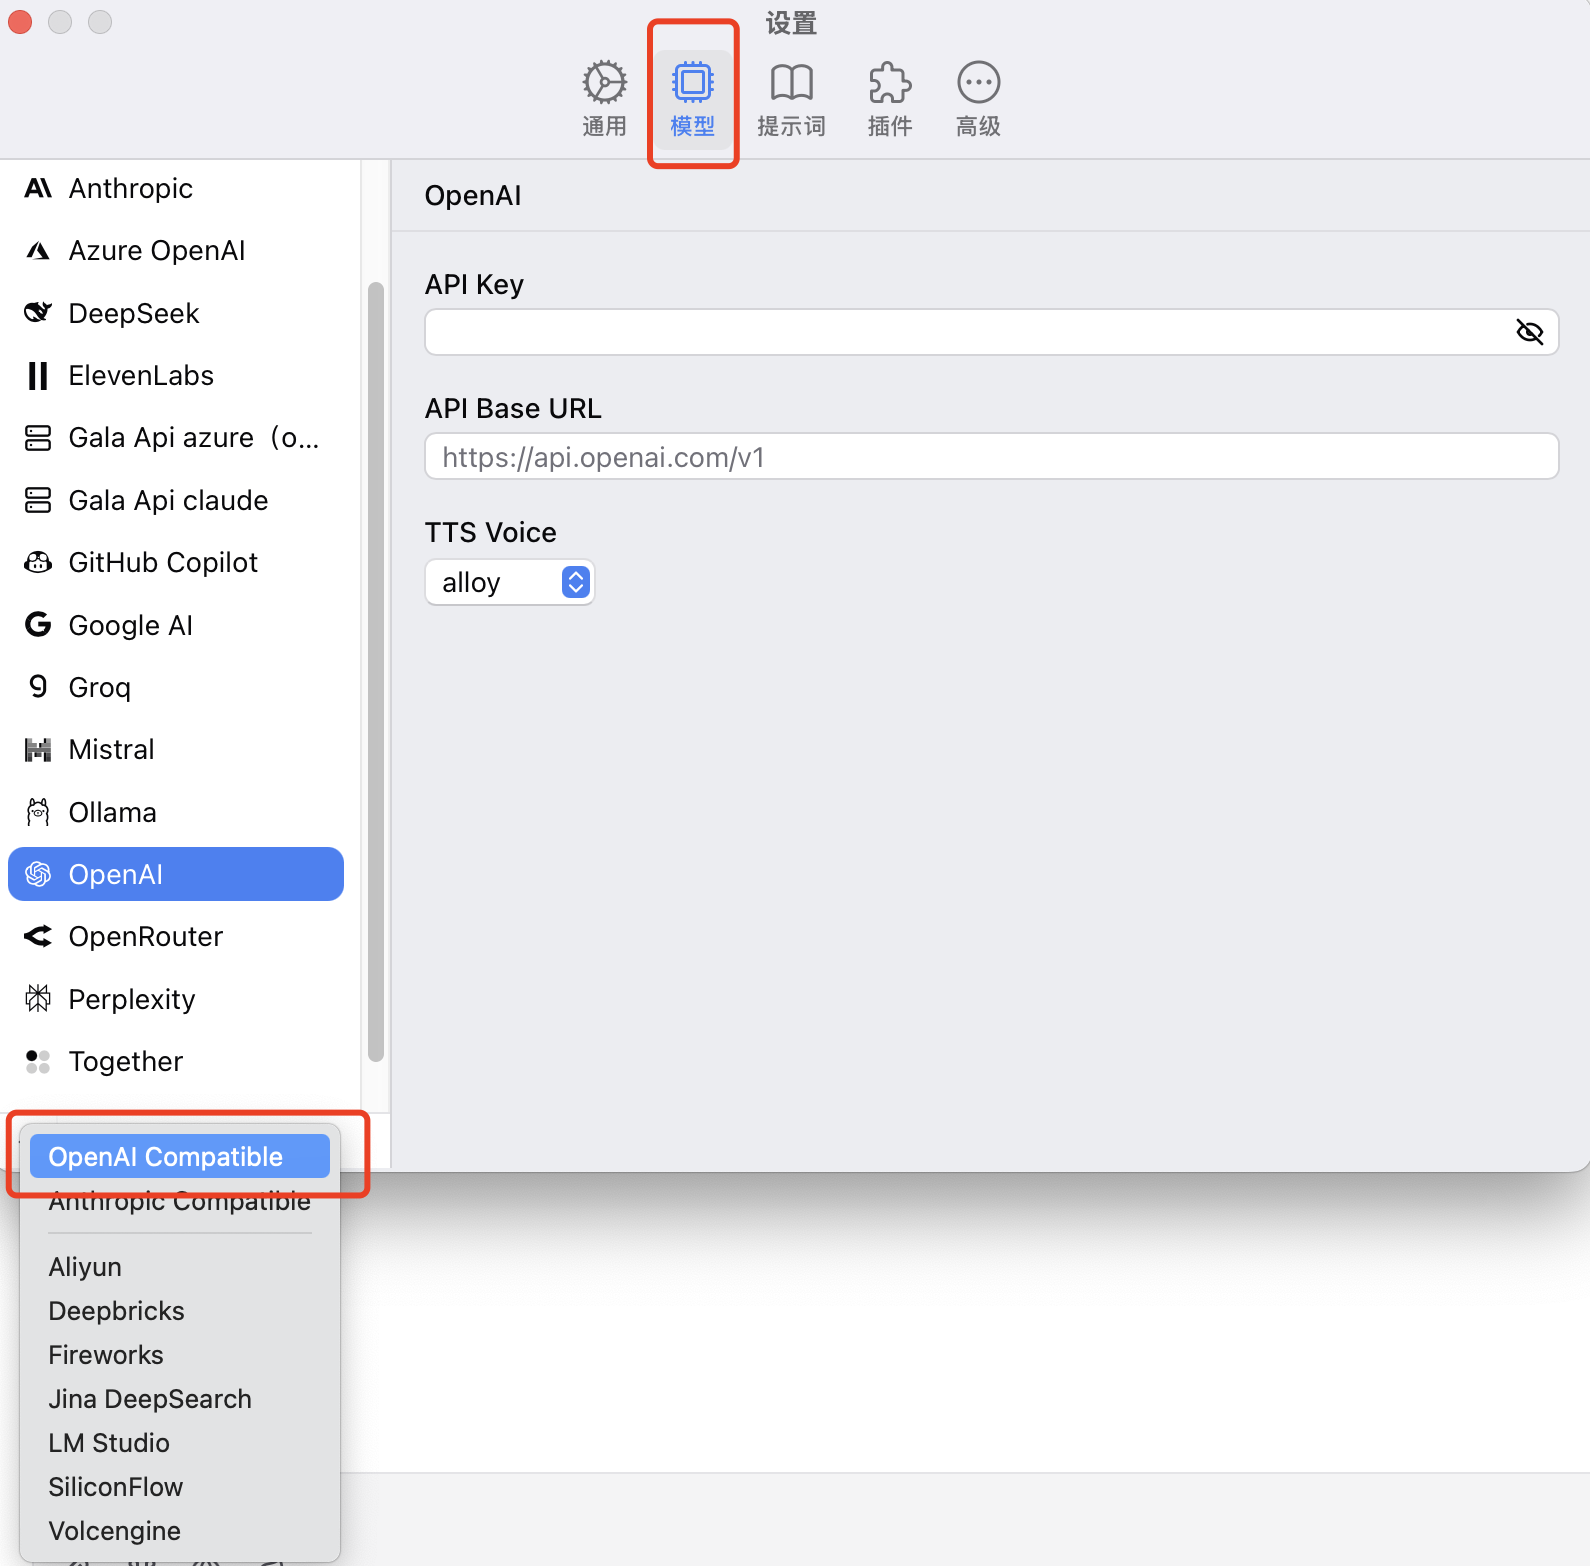Image resolution: width=1590 pixels, height=1566 pixels.
Task: Select Google AI provider label
Action: (x=131, y=625)
